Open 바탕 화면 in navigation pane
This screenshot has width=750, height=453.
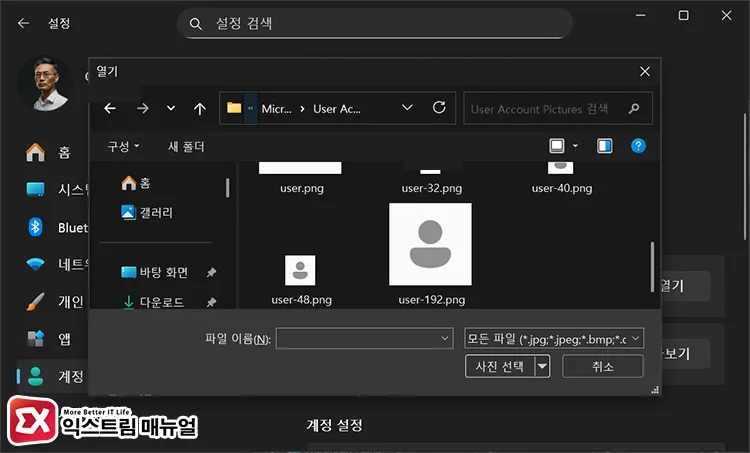tap(154, 272)
